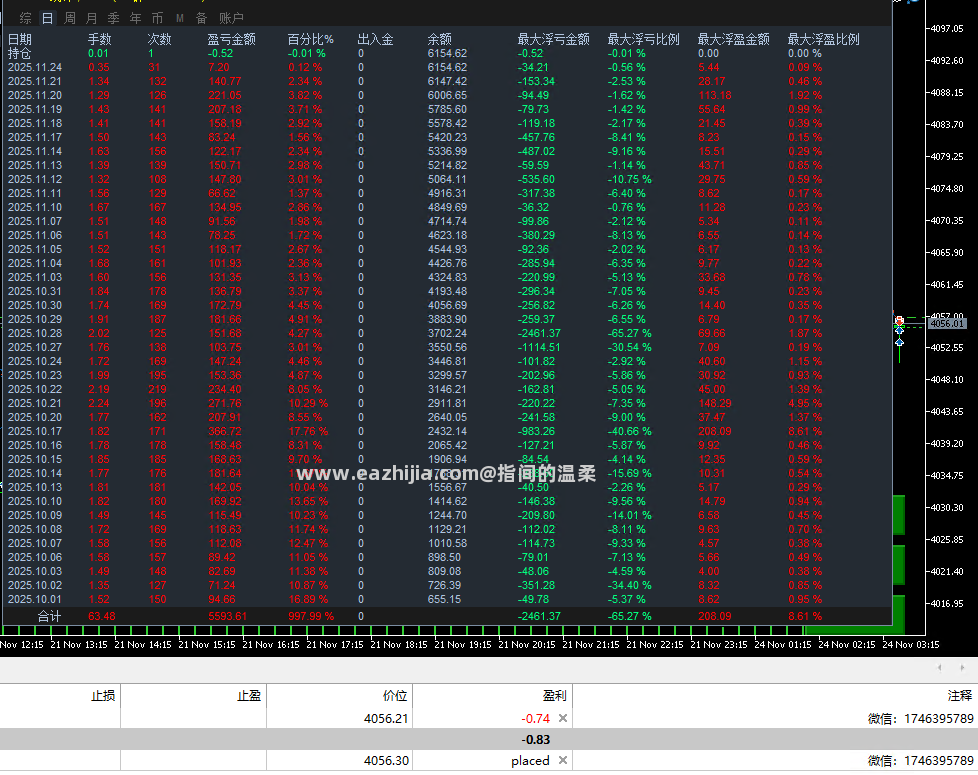
Task: Select the 2025.10.28 date row
Action: click(x=446, y=334)
